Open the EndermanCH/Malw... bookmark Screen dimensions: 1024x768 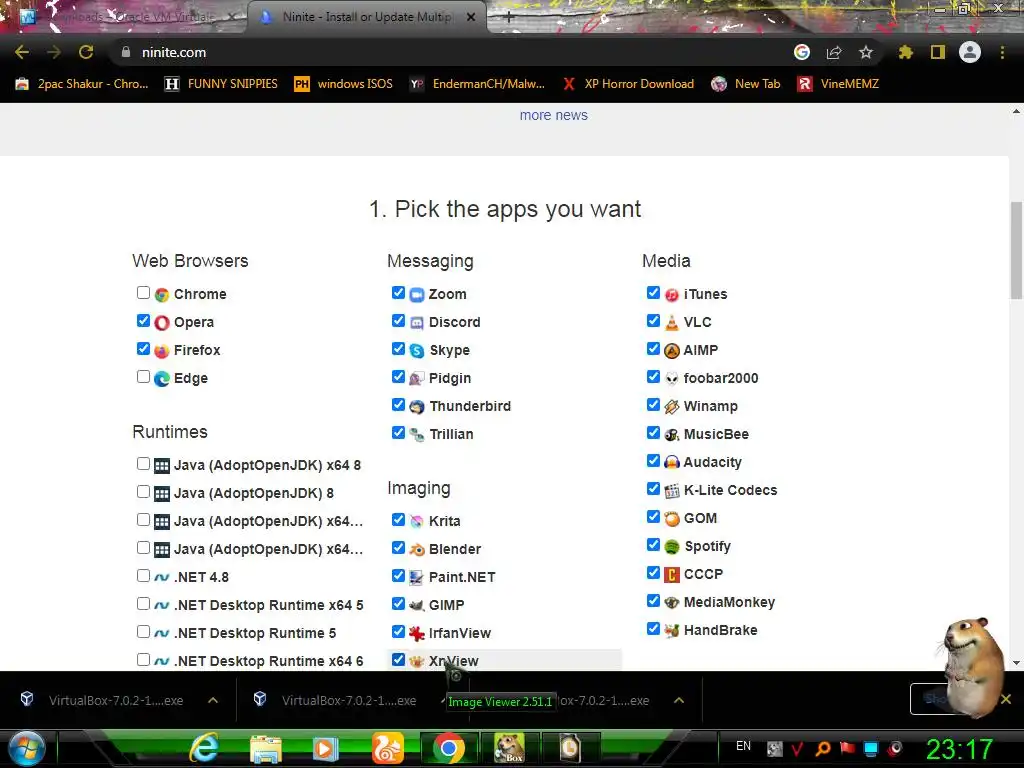[477, 84]
